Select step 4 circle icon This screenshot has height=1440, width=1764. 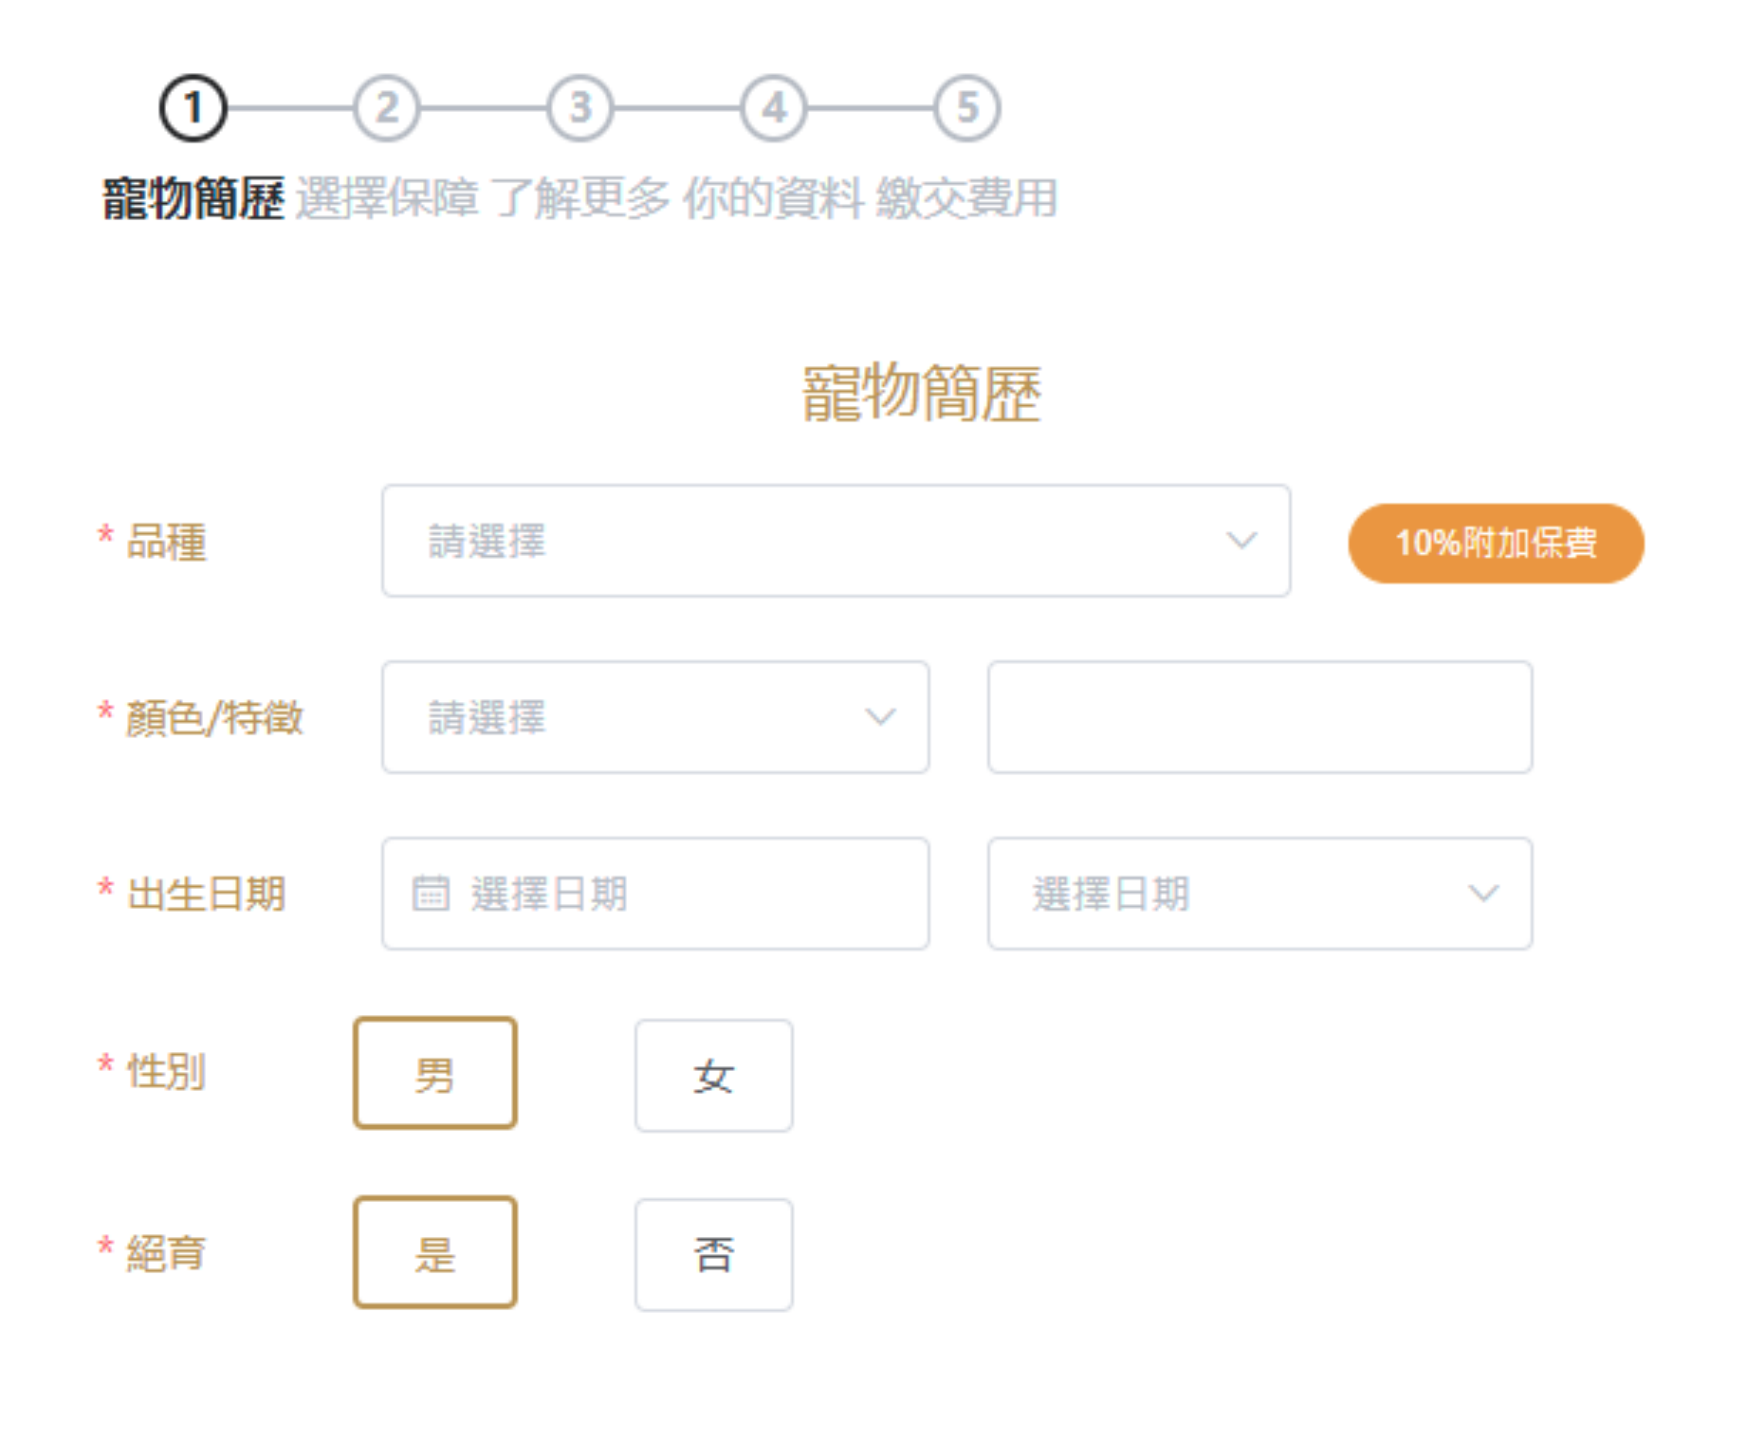pyautogui.click(x=773, y=108)
